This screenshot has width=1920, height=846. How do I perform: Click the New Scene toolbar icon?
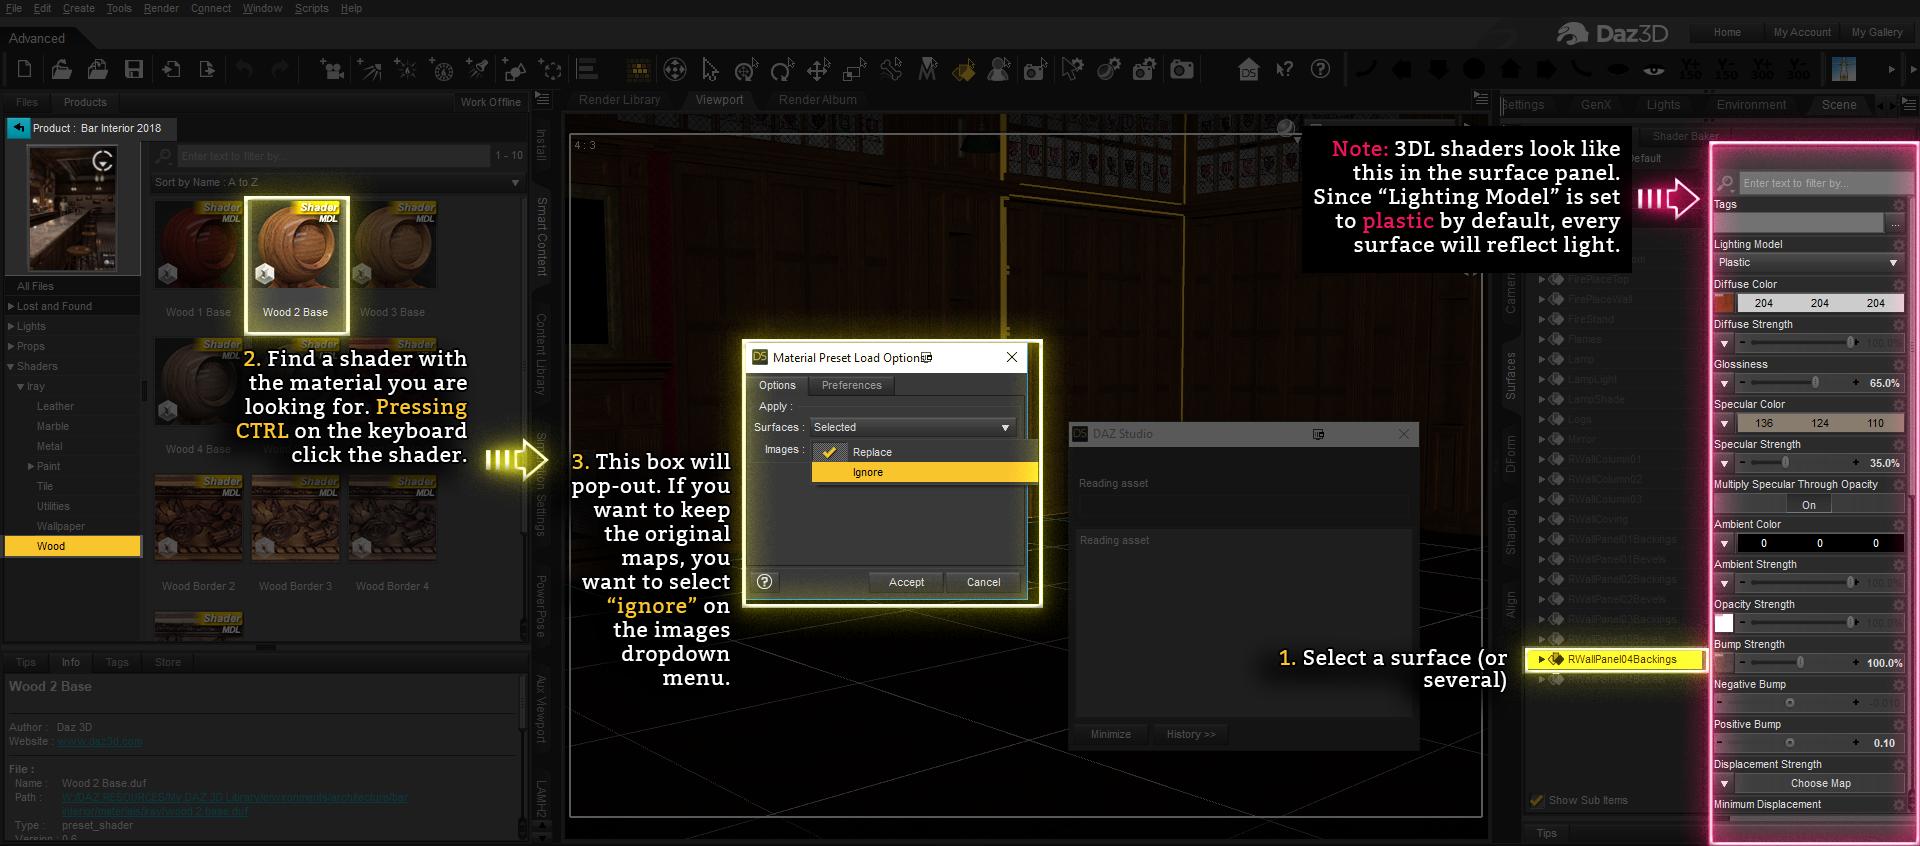(x=25, y=69)
